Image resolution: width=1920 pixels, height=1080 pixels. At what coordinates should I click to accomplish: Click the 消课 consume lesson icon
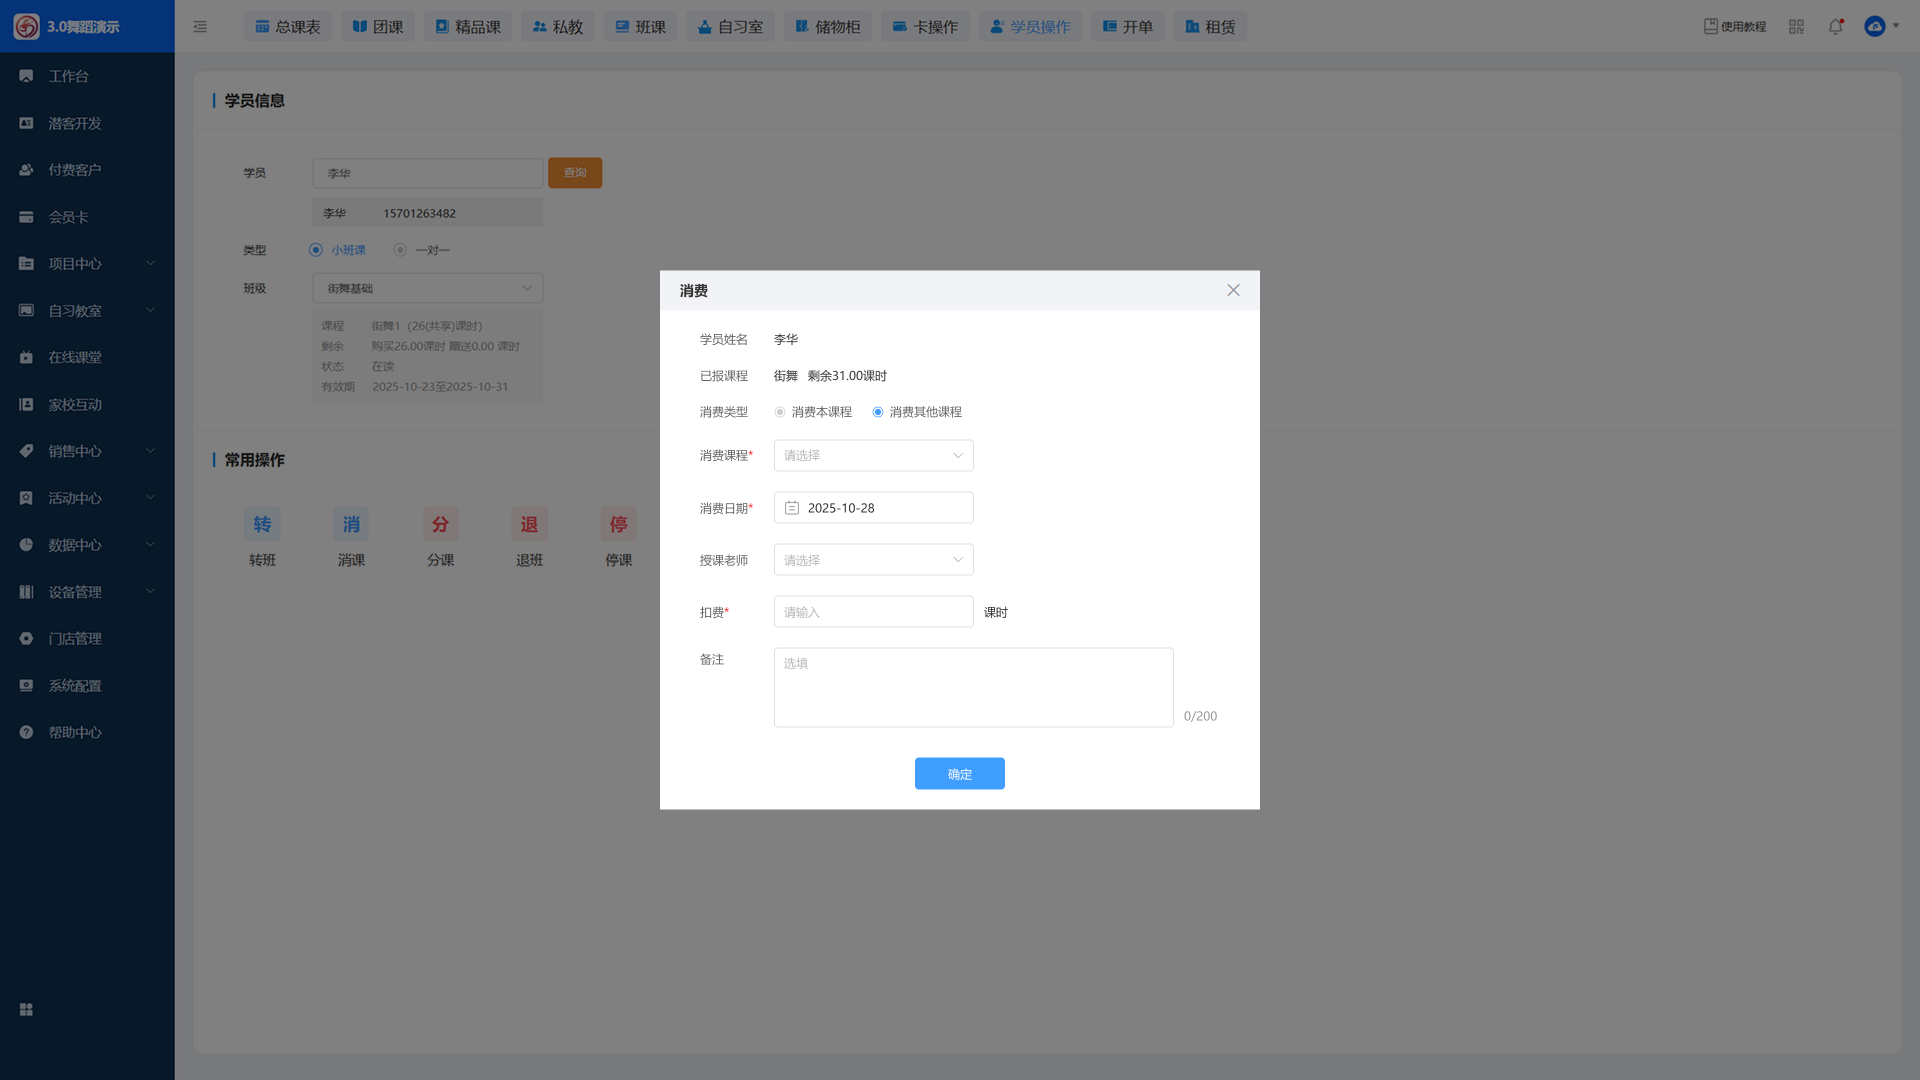(351, 525)
